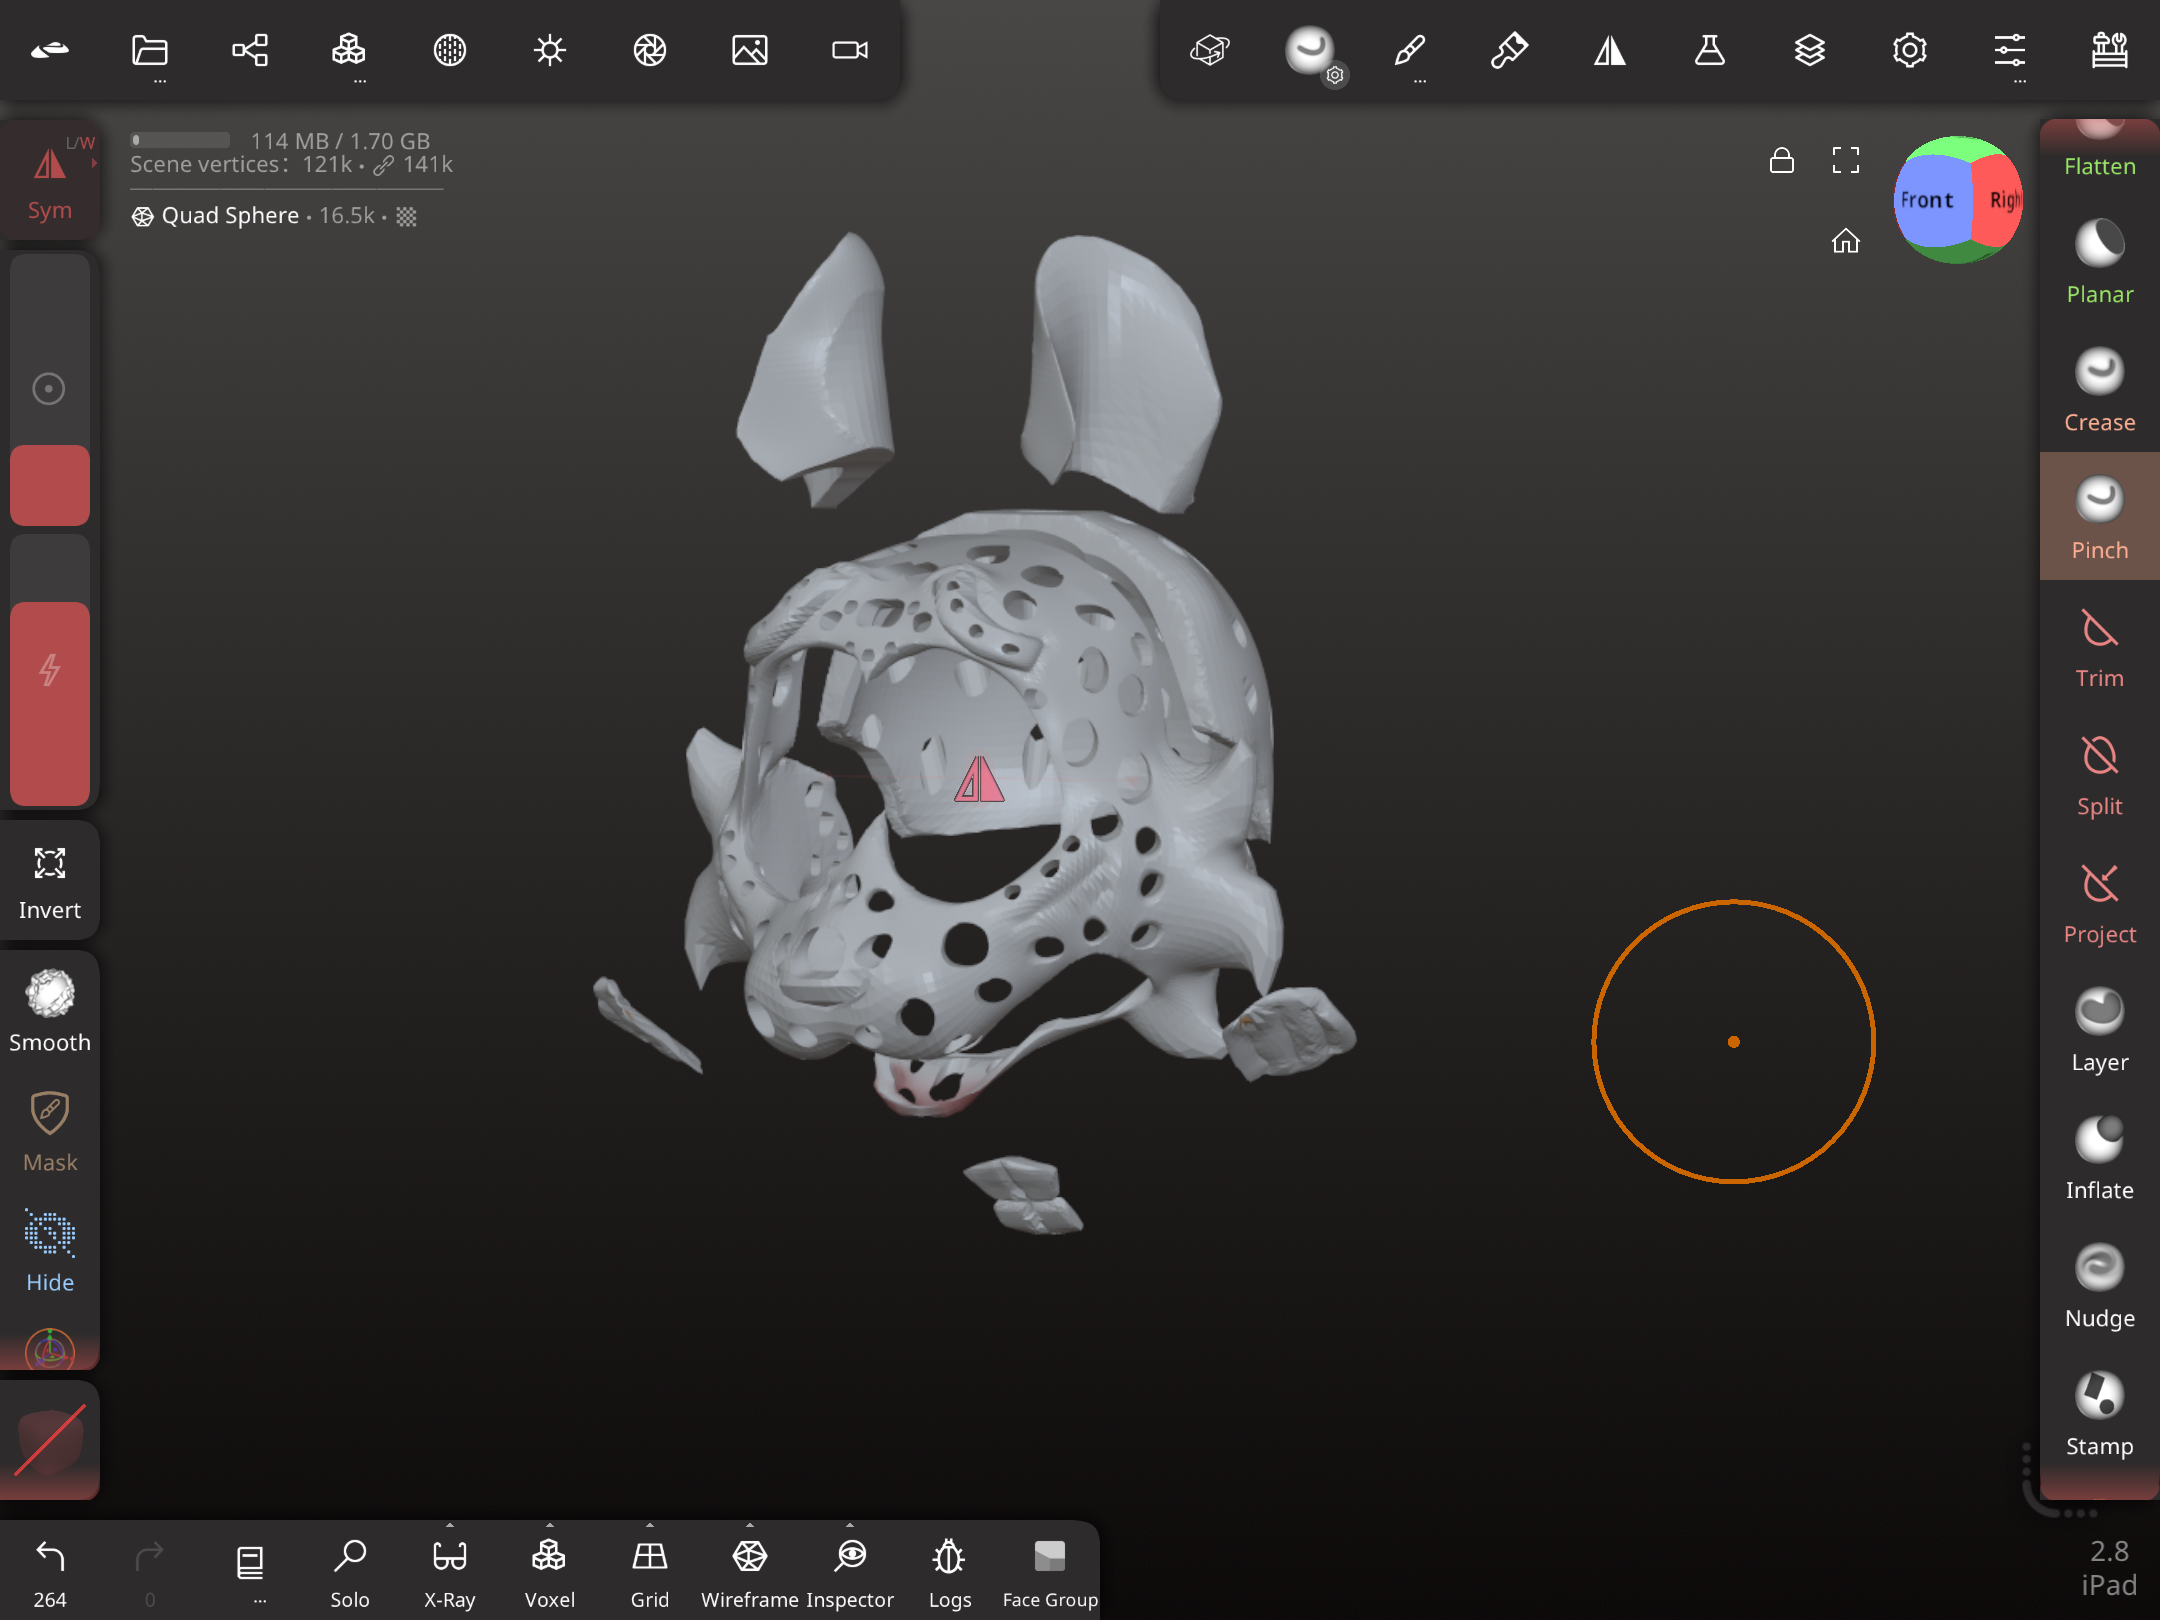The image size is (2160, 1620).
Task: Open the Logs panel
Action: pyautogui.click(x=950, y=1570)
